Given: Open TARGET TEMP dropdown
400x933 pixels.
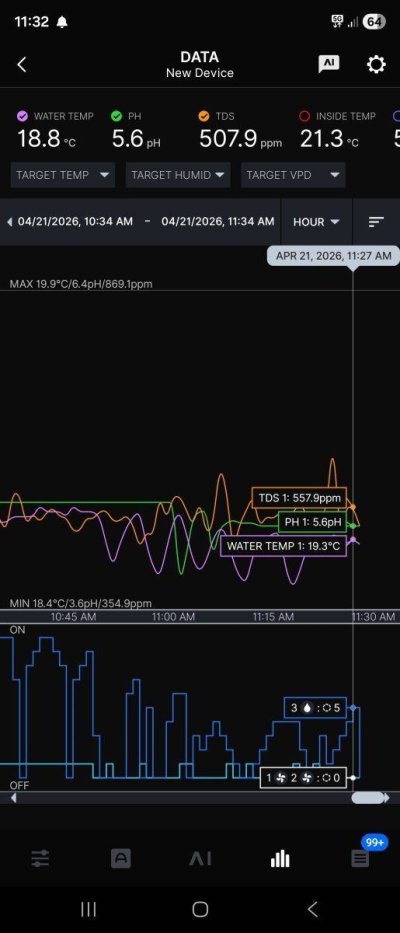Looking at the screenshot, I should [x=62, y=175].
